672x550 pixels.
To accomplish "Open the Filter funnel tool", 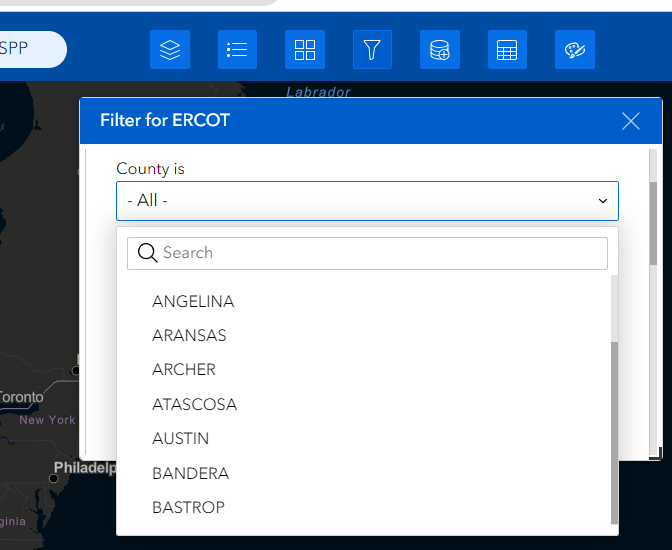I will [372, 50].
